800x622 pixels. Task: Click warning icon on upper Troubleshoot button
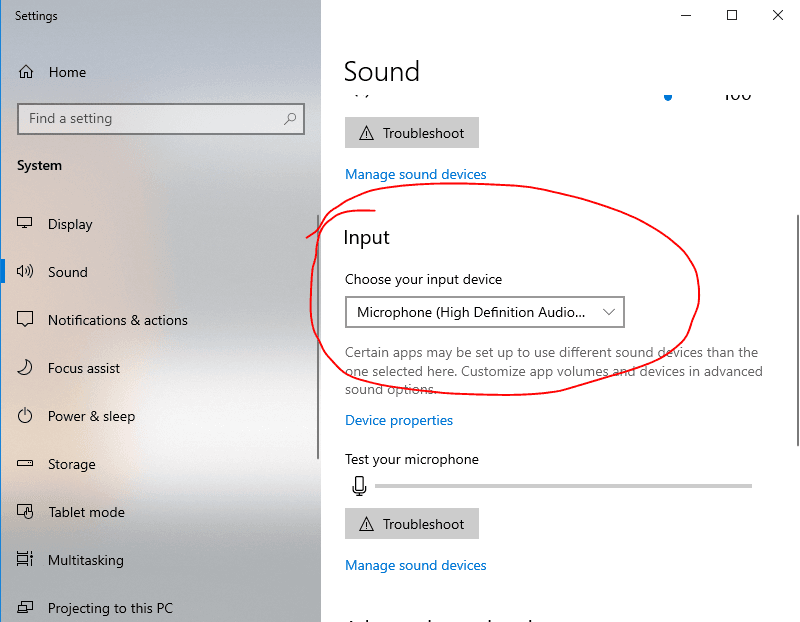[366, 133]
